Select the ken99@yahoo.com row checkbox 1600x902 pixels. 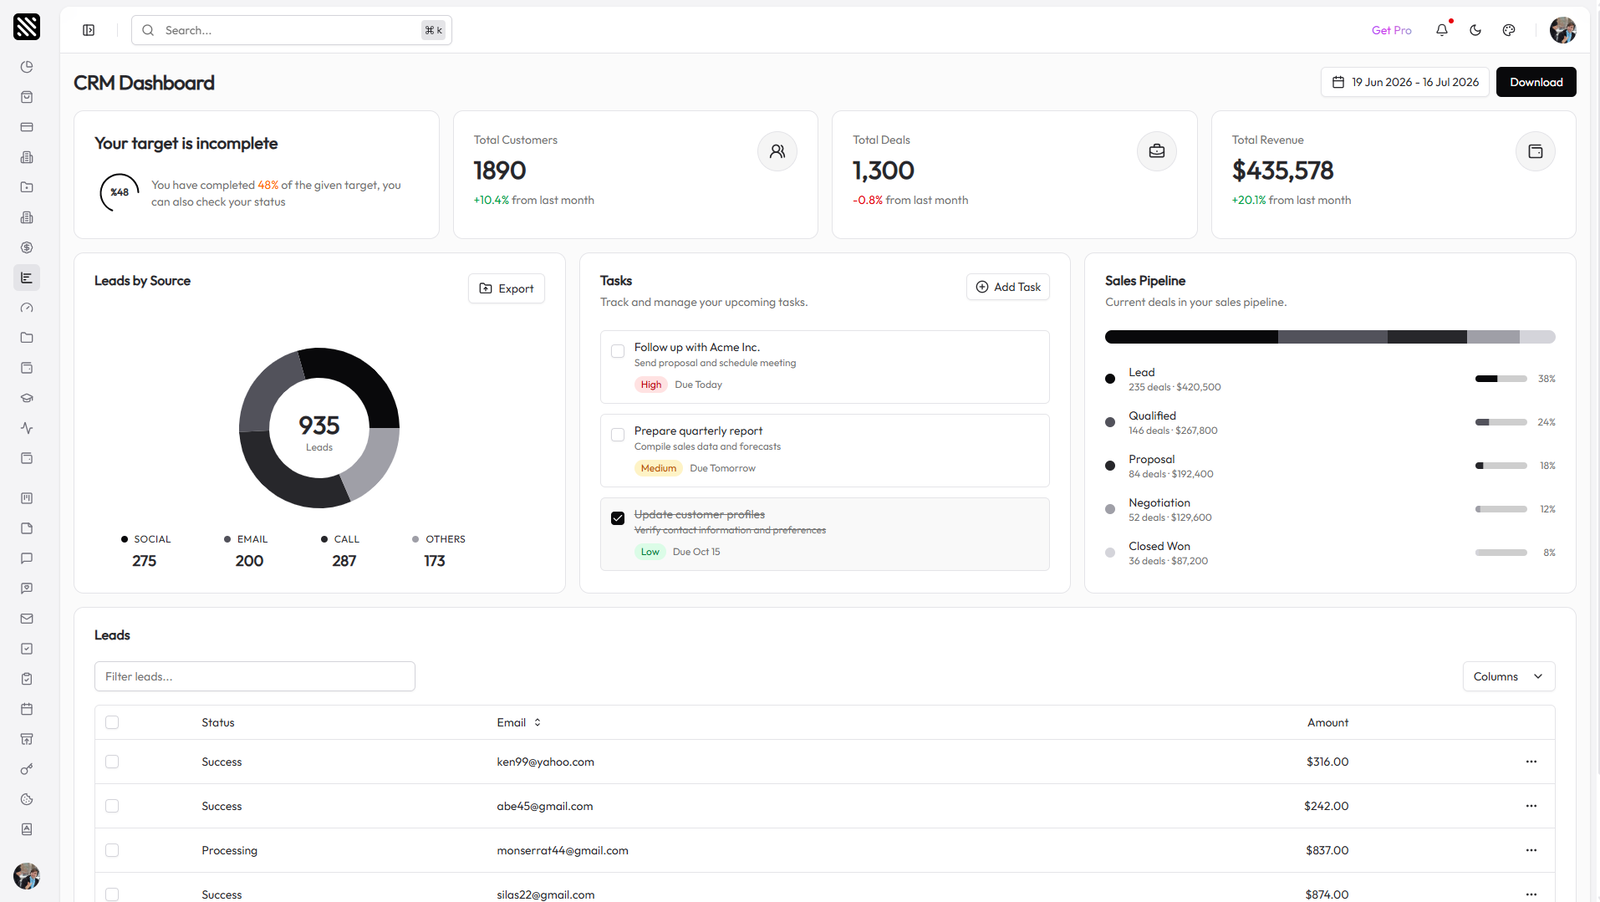click(112, 762)
